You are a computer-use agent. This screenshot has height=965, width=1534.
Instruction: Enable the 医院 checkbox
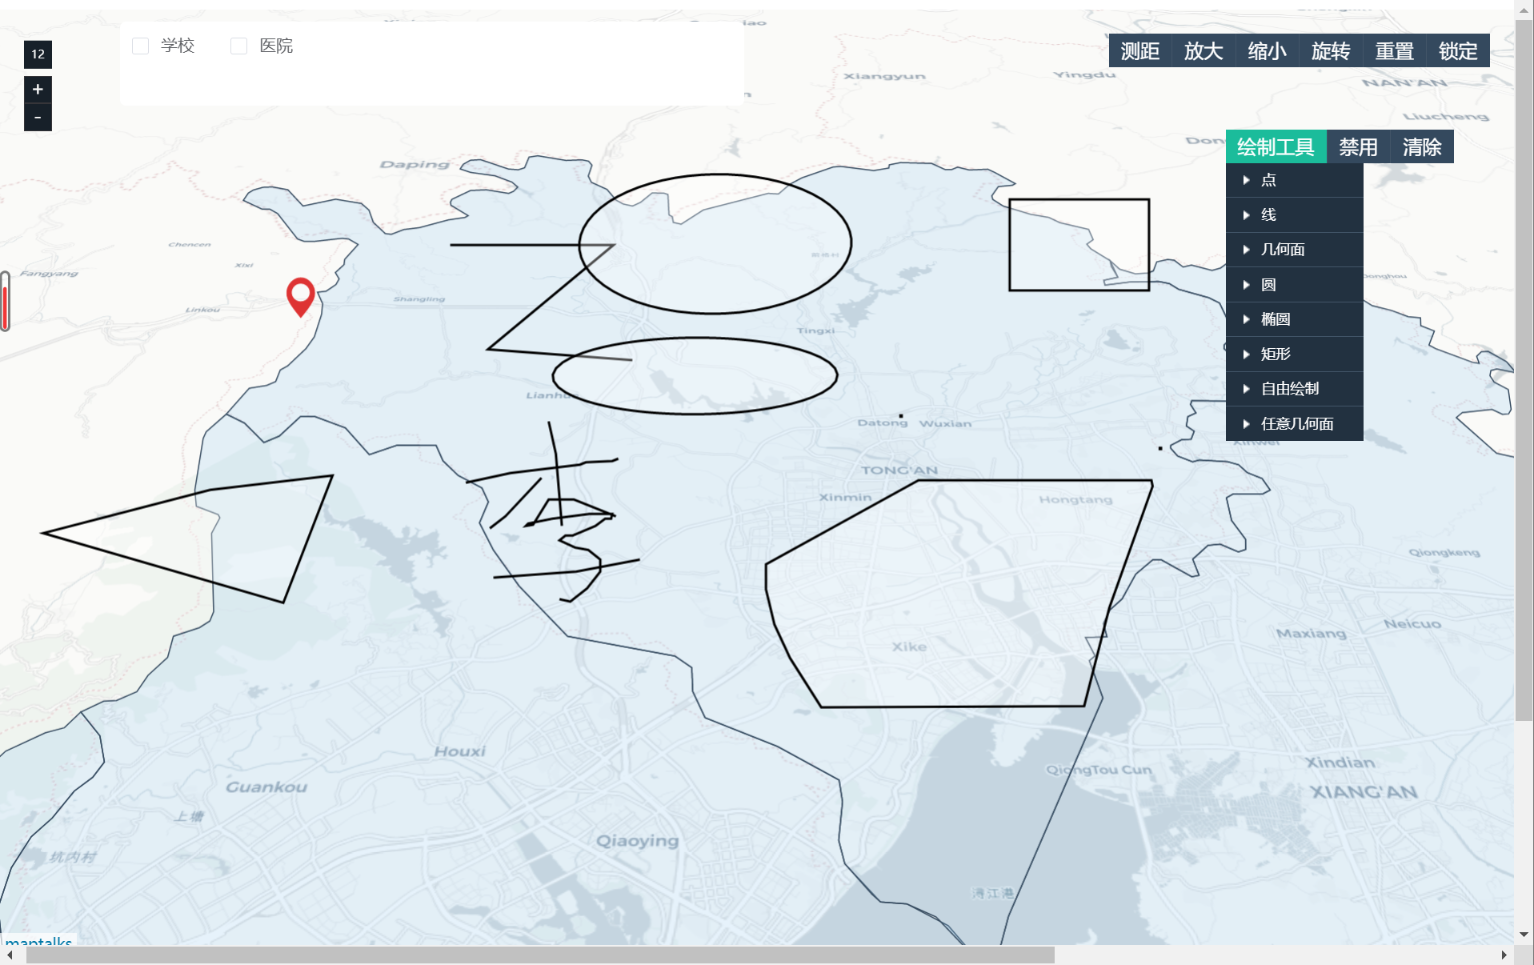pyautogui.click(x=239, y=46)
